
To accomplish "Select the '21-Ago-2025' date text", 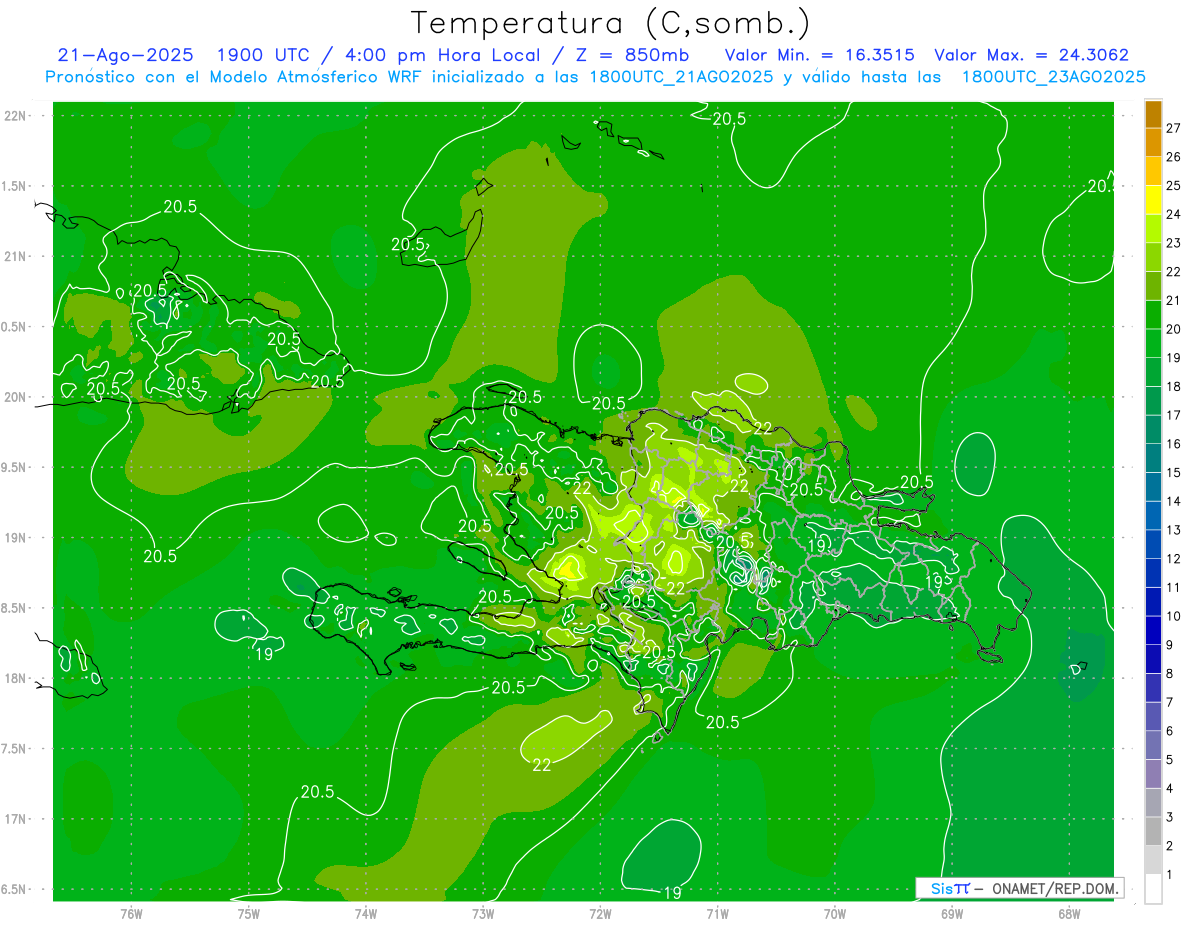I will pos(126,55).
